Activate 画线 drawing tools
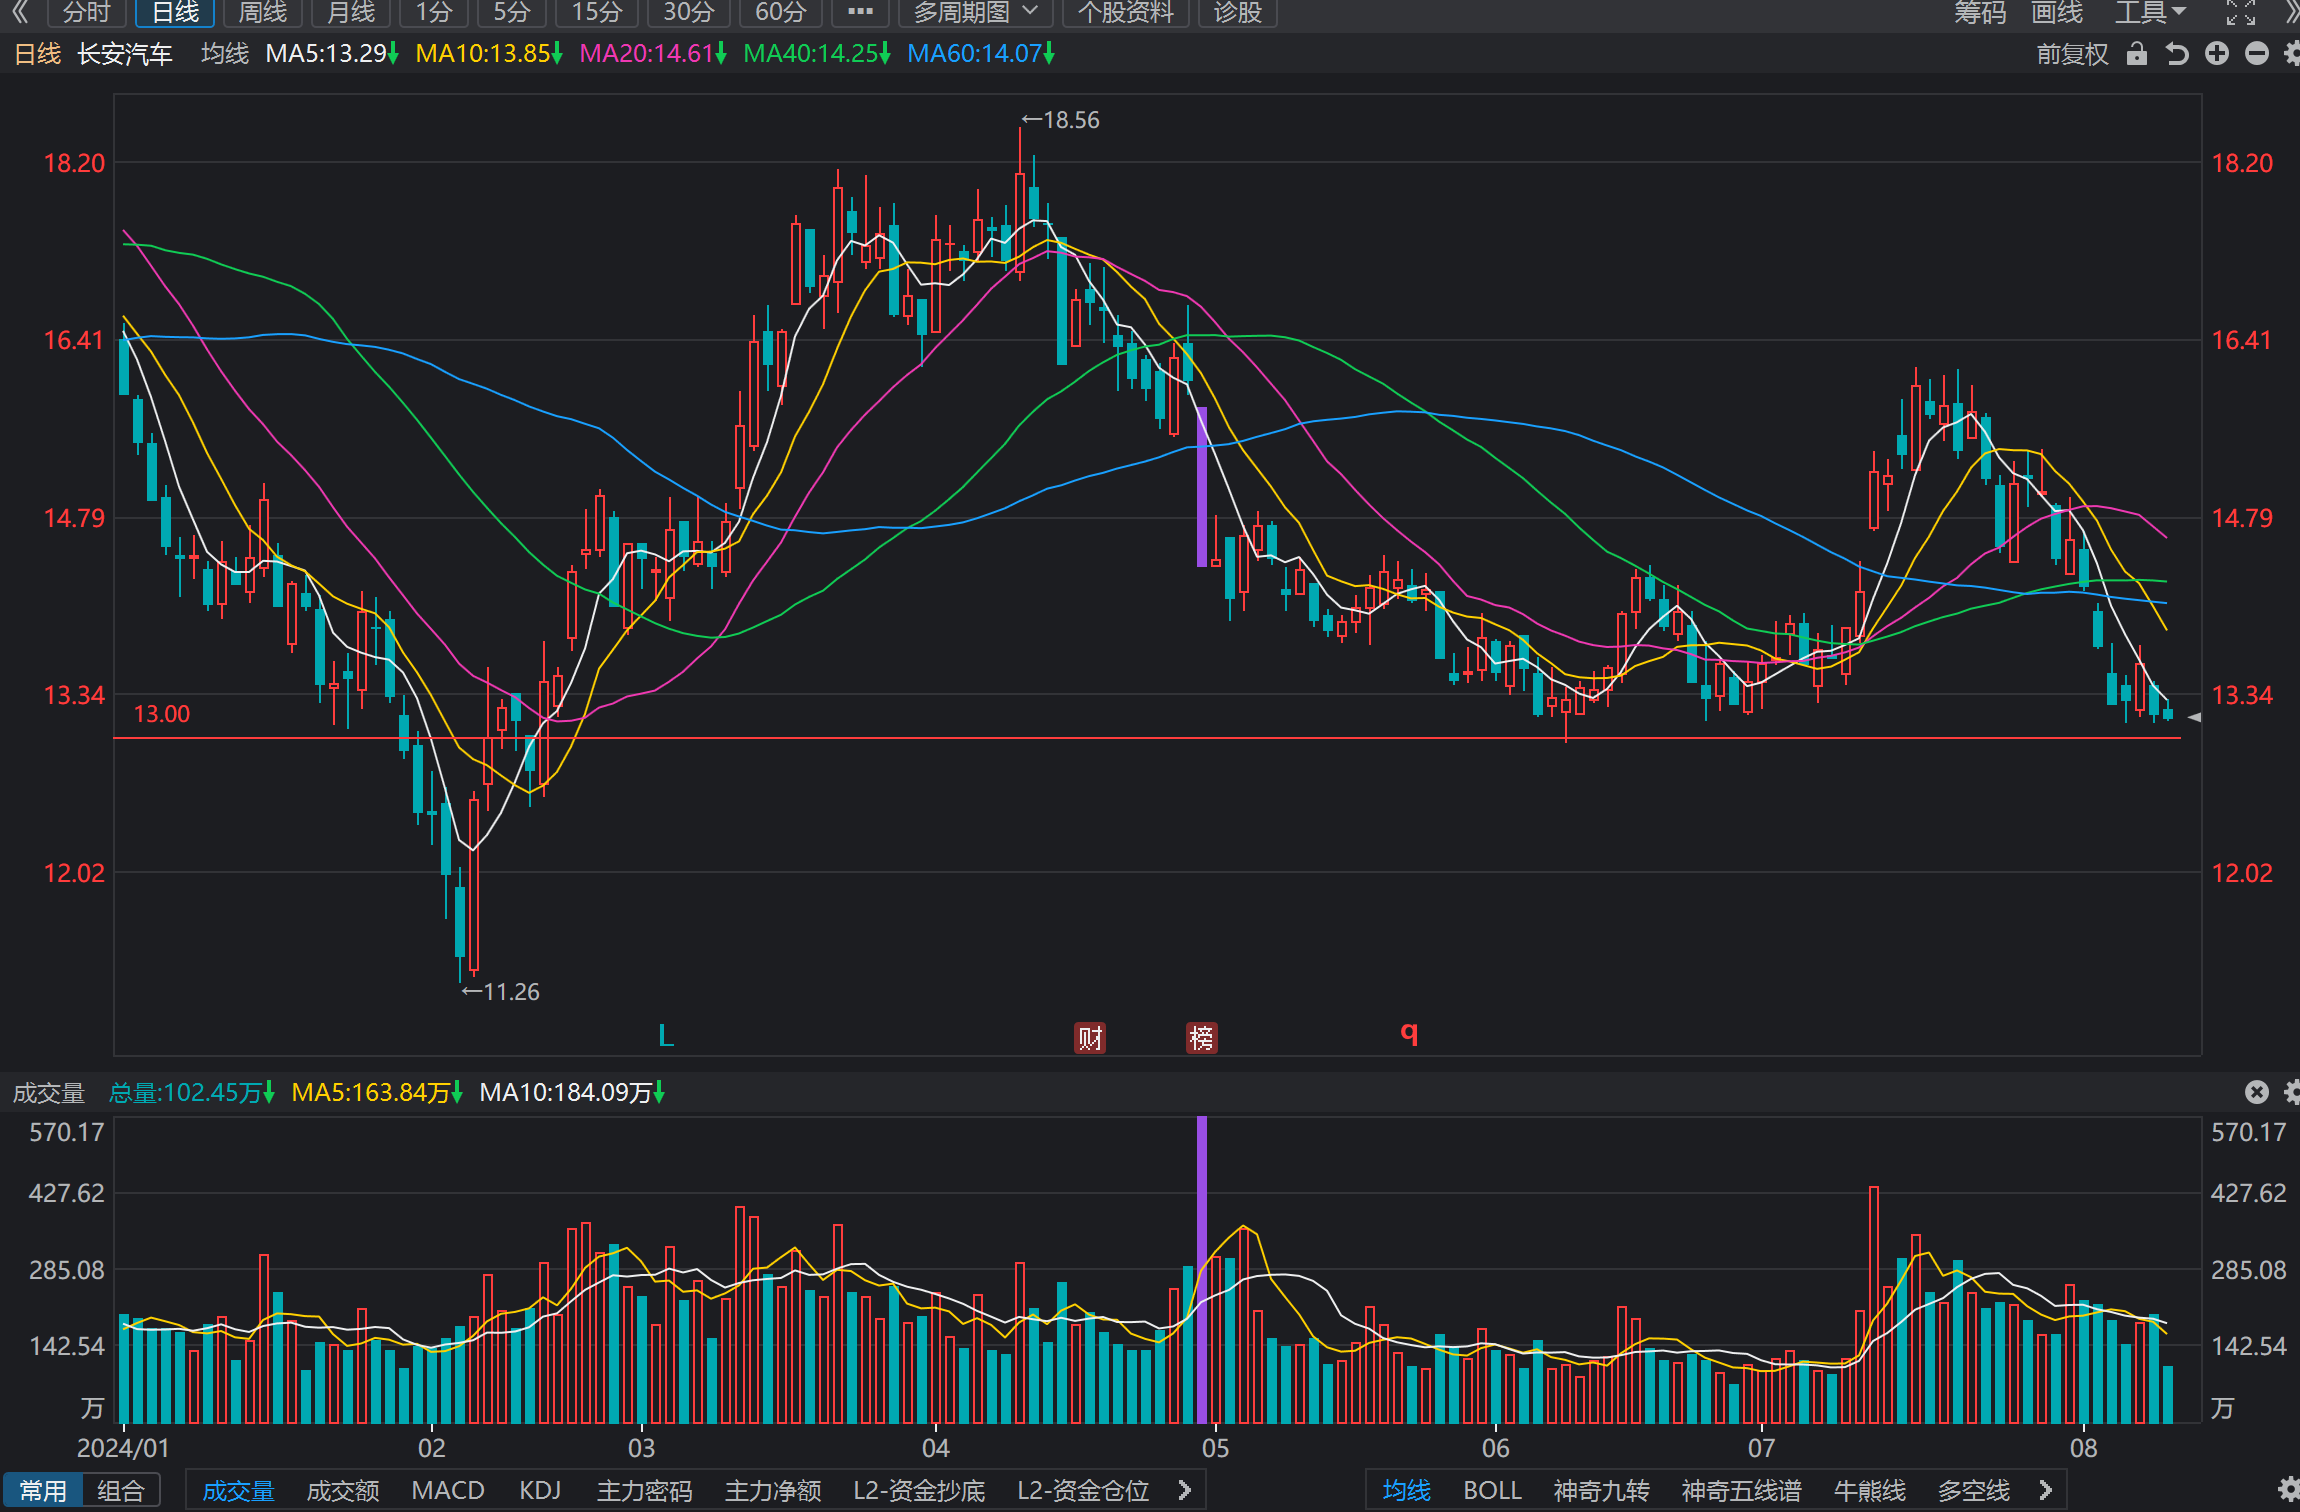This screenshot has height=1512, width=2300. [2056, 12]
